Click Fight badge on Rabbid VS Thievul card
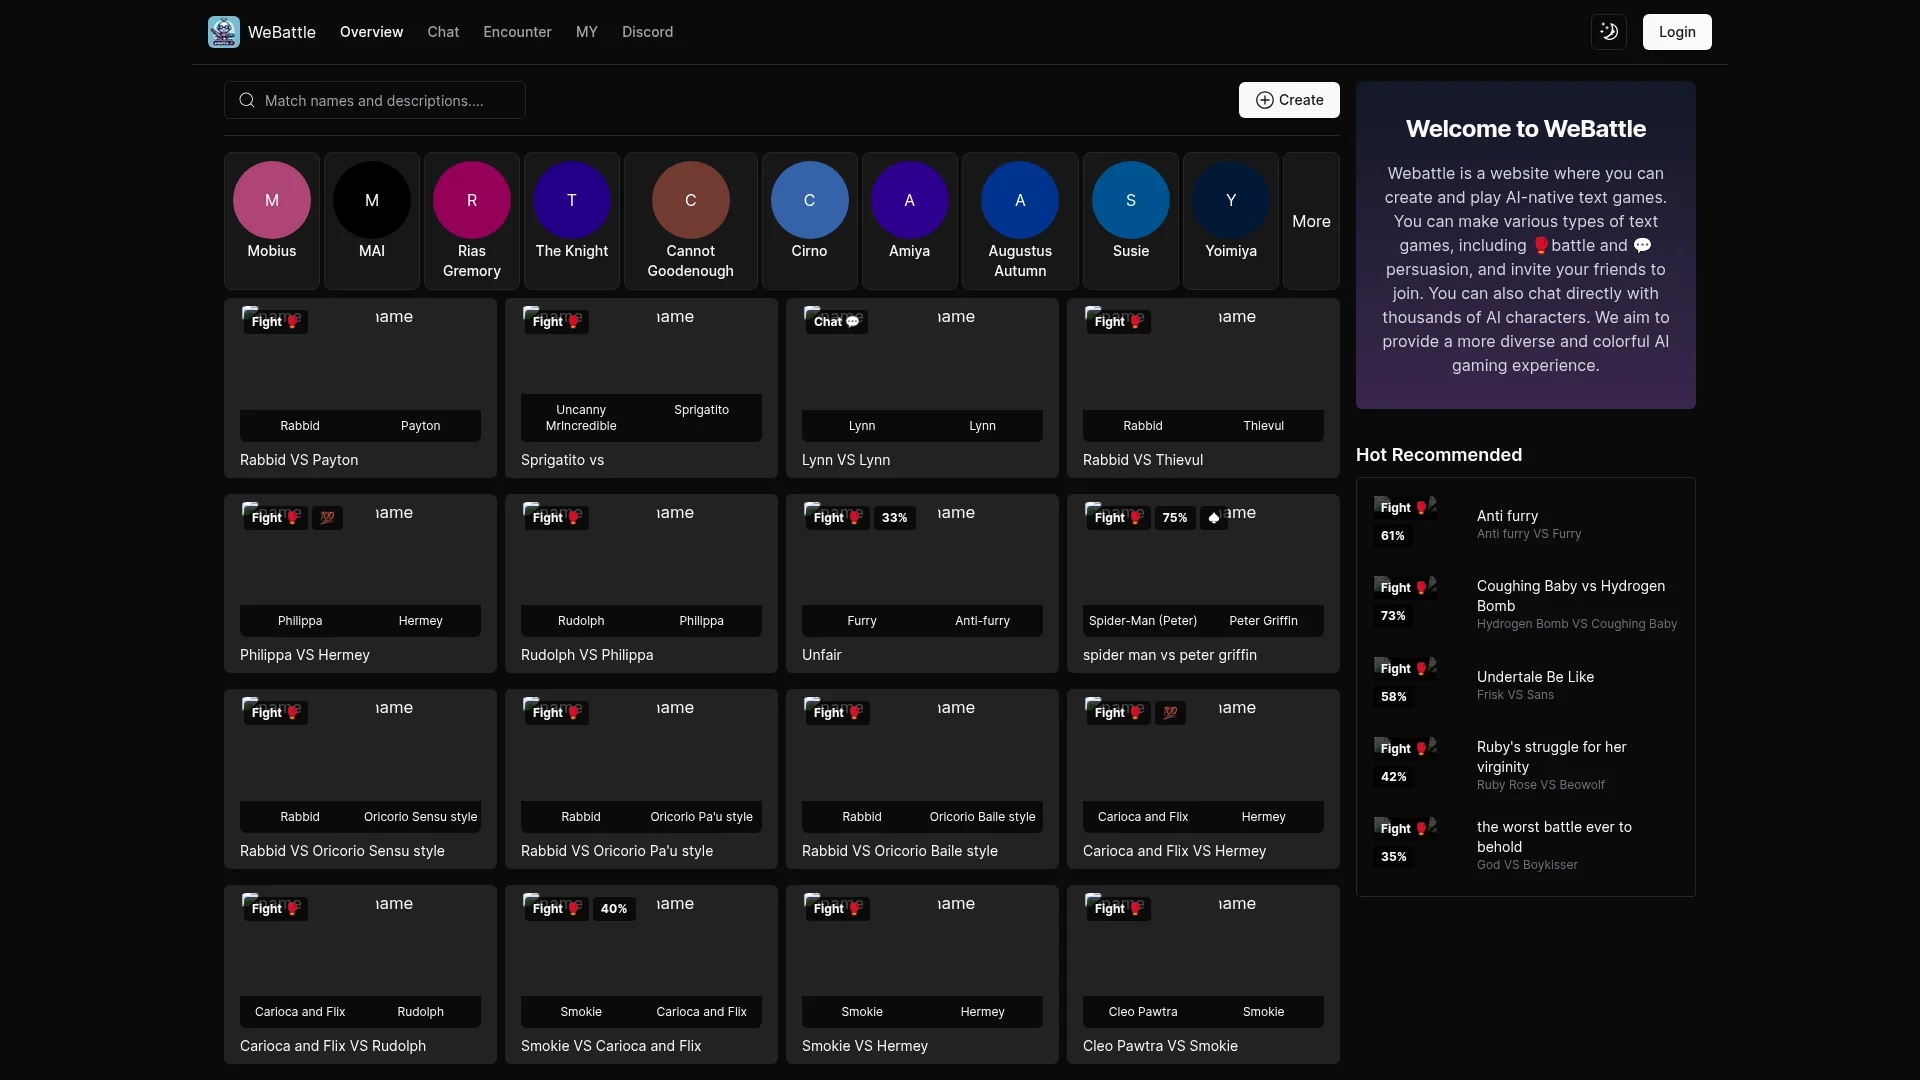The width and height of the screenshot is (1920, 1080). pyautogui.click(x=1118, y=322)
